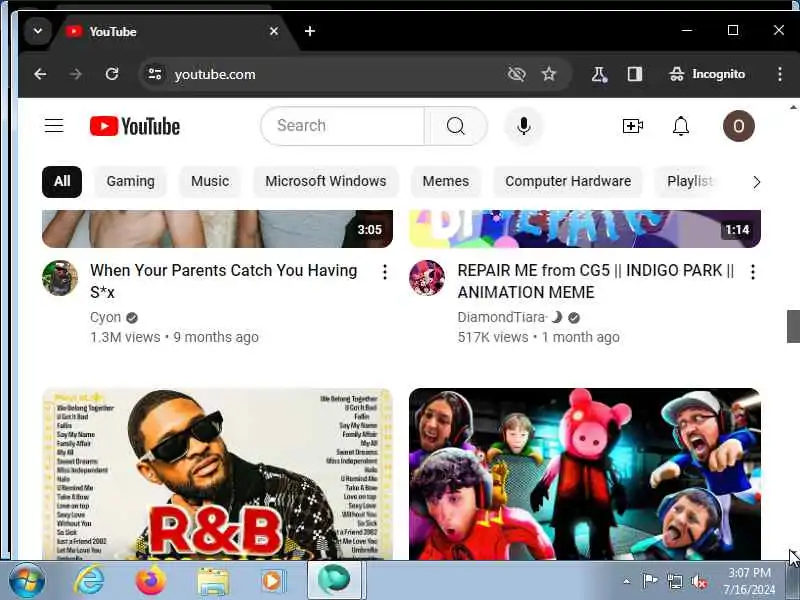Click the Incognito indicator
The width and height of the screenshot is (800, 600).
[x=707, y=74]
